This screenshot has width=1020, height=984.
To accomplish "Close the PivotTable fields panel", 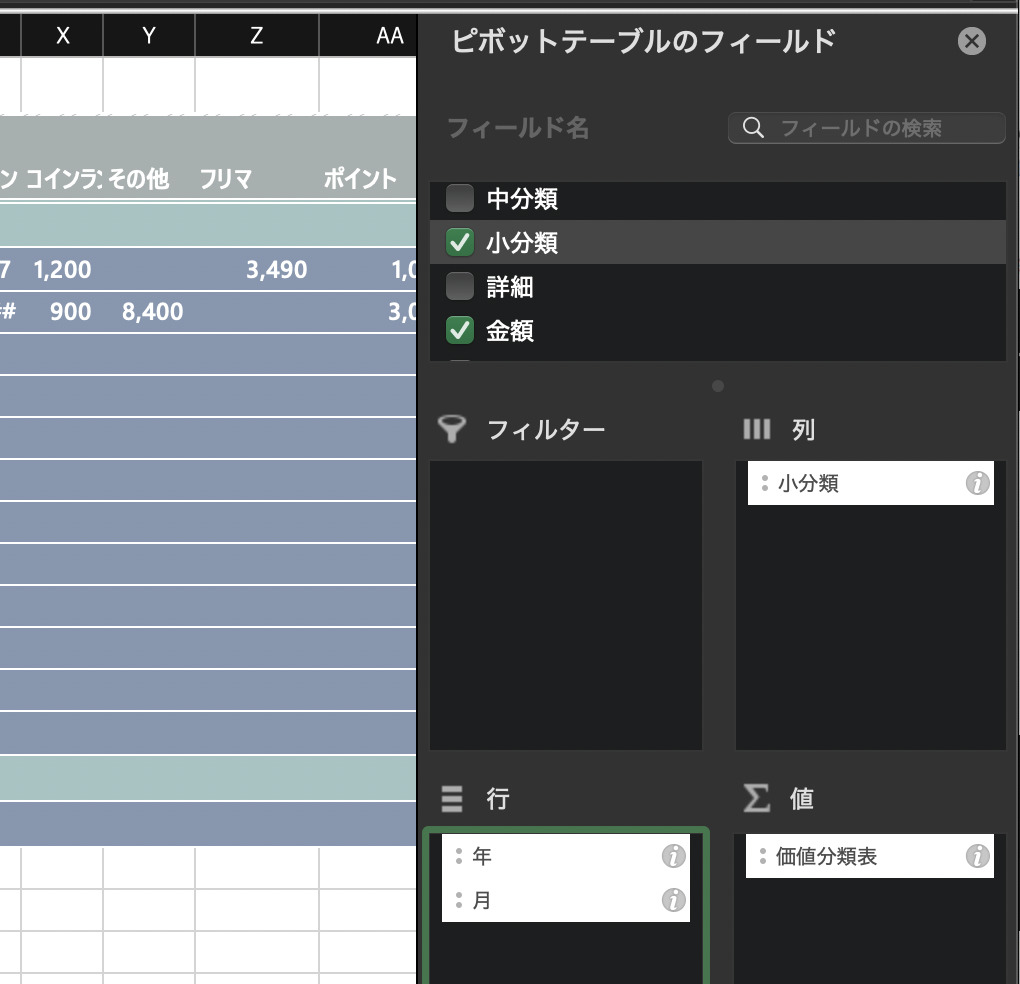I will click(971, 41).
